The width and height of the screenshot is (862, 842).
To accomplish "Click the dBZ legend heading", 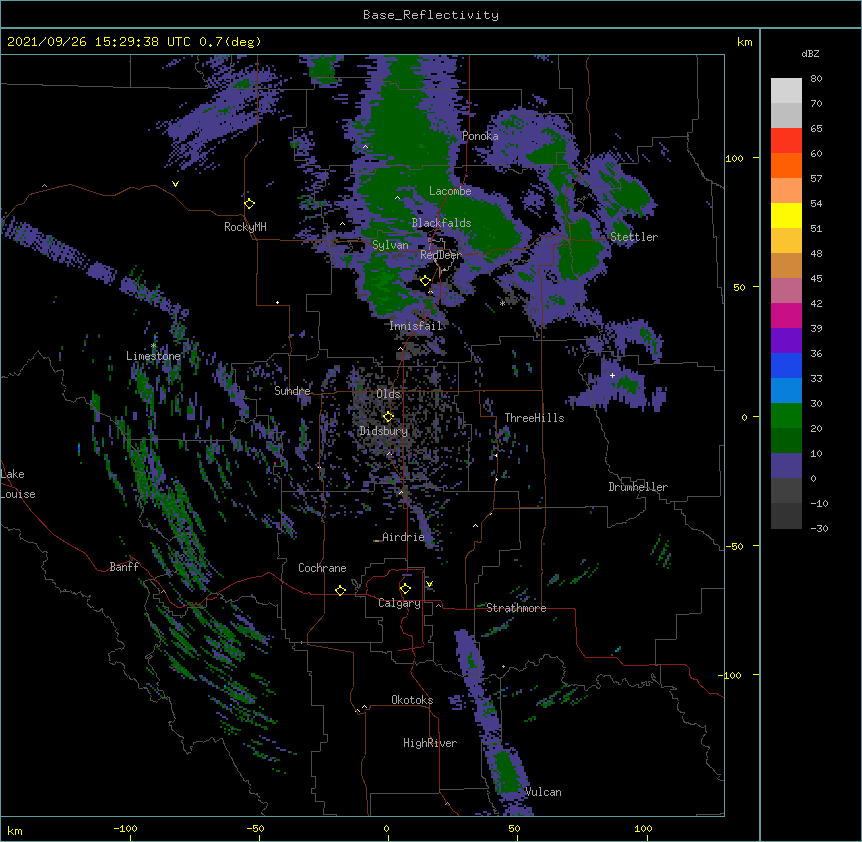I will coord(810,53).
